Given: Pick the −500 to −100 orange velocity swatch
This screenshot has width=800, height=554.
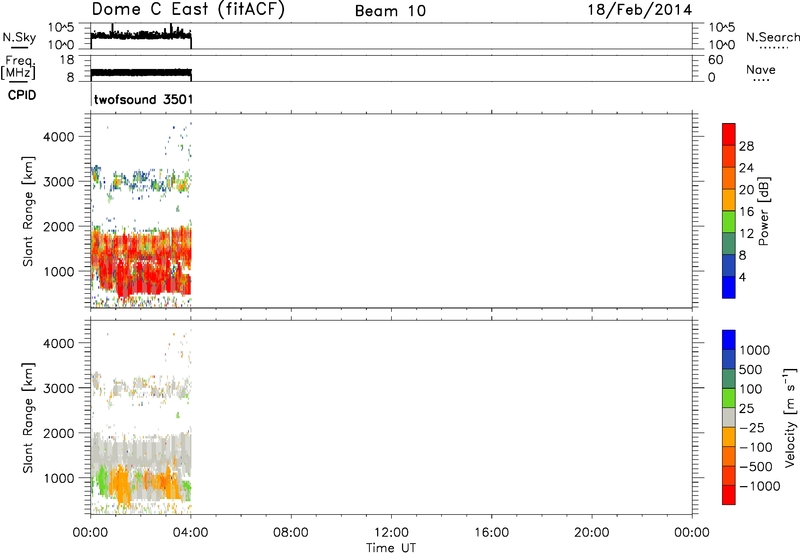Looking at the screenshot, I should tap(729, 456).
